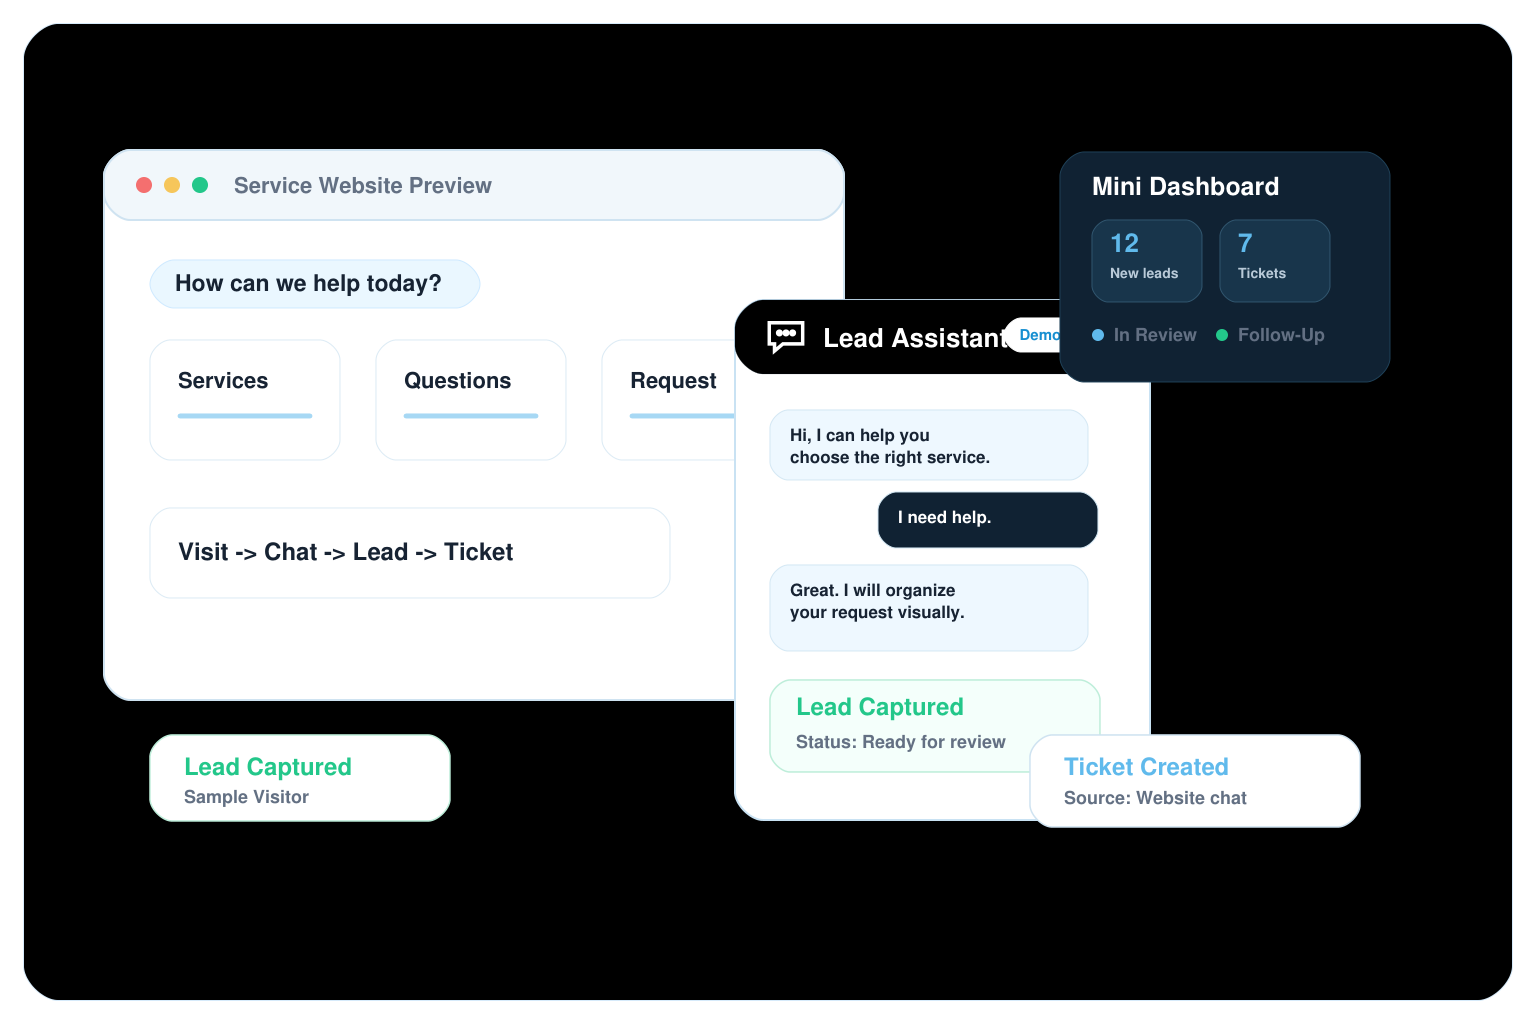Click the Service Website Preview title
1536x1024 pixels.
362,186
